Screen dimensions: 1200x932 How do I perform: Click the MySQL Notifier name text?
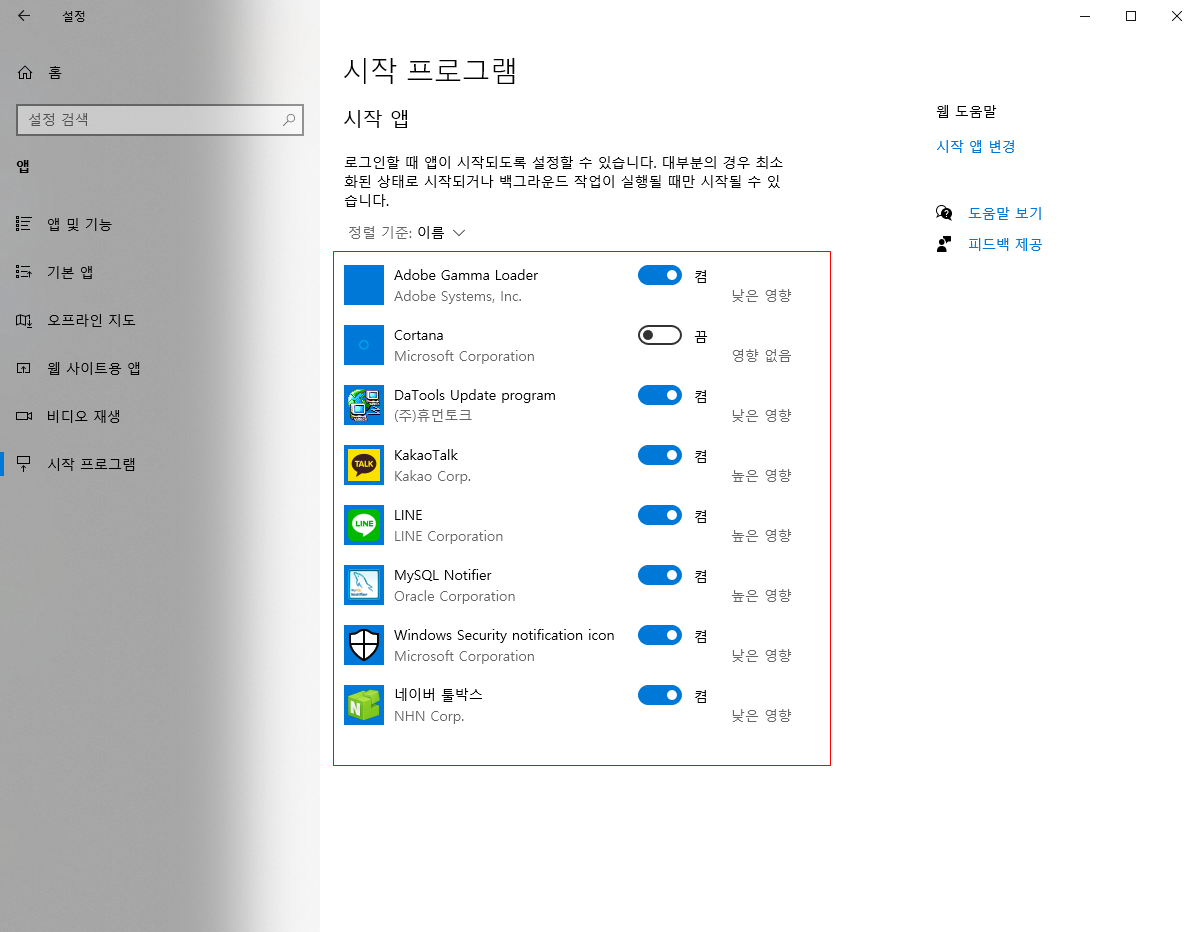coord(443,575)
